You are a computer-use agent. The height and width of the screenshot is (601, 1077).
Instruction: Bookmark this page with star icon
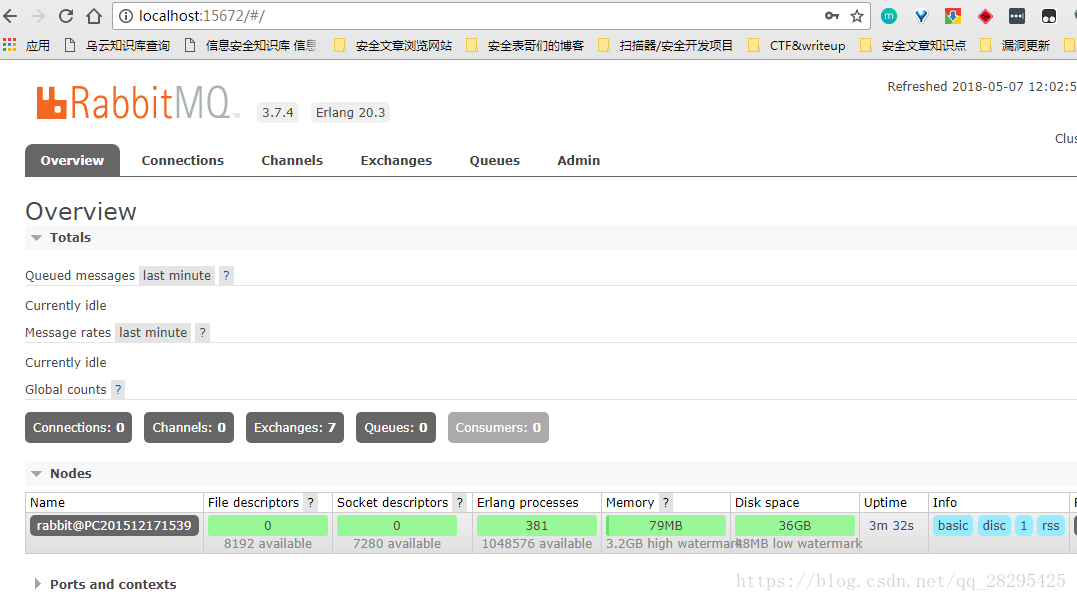click(x=857, y=16)
